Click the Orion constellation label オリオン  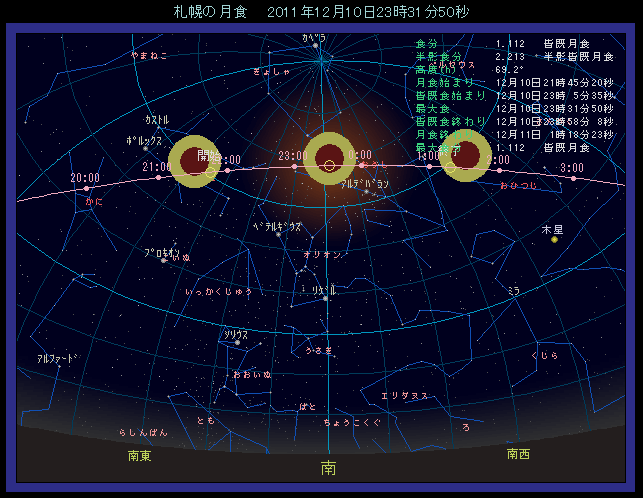[325, 255]
